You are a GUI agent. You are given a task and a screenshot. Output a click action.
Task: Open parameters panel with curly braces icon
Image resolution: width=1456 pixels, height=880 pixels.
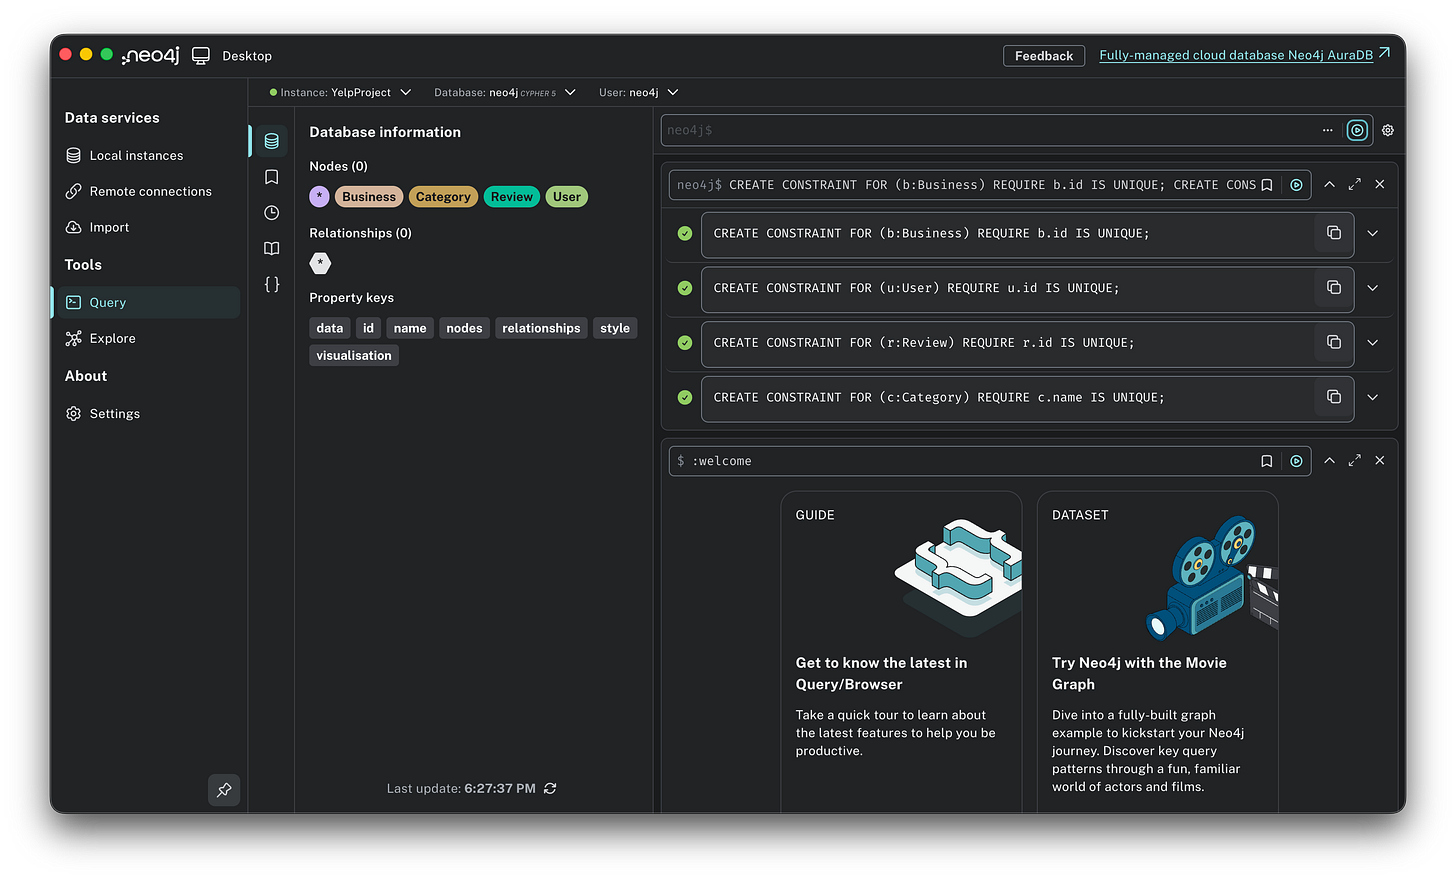tap(271, 284)
